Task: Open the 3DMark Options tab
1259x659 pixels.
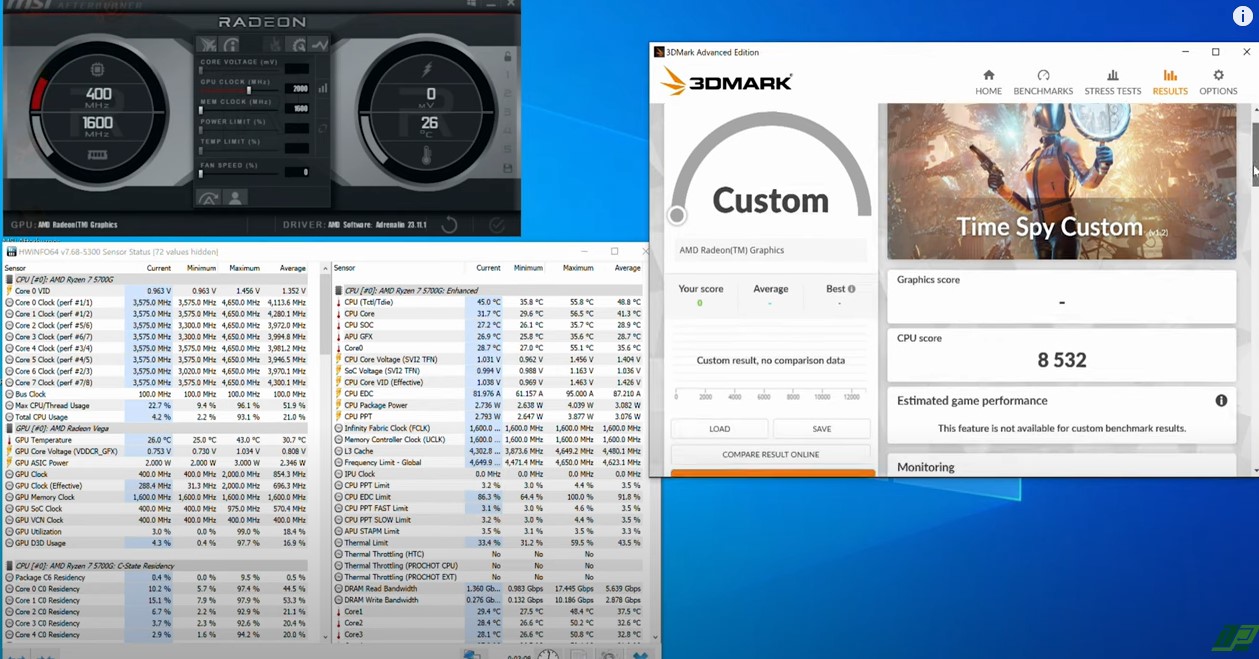Action: click(x=1218, y=82)
